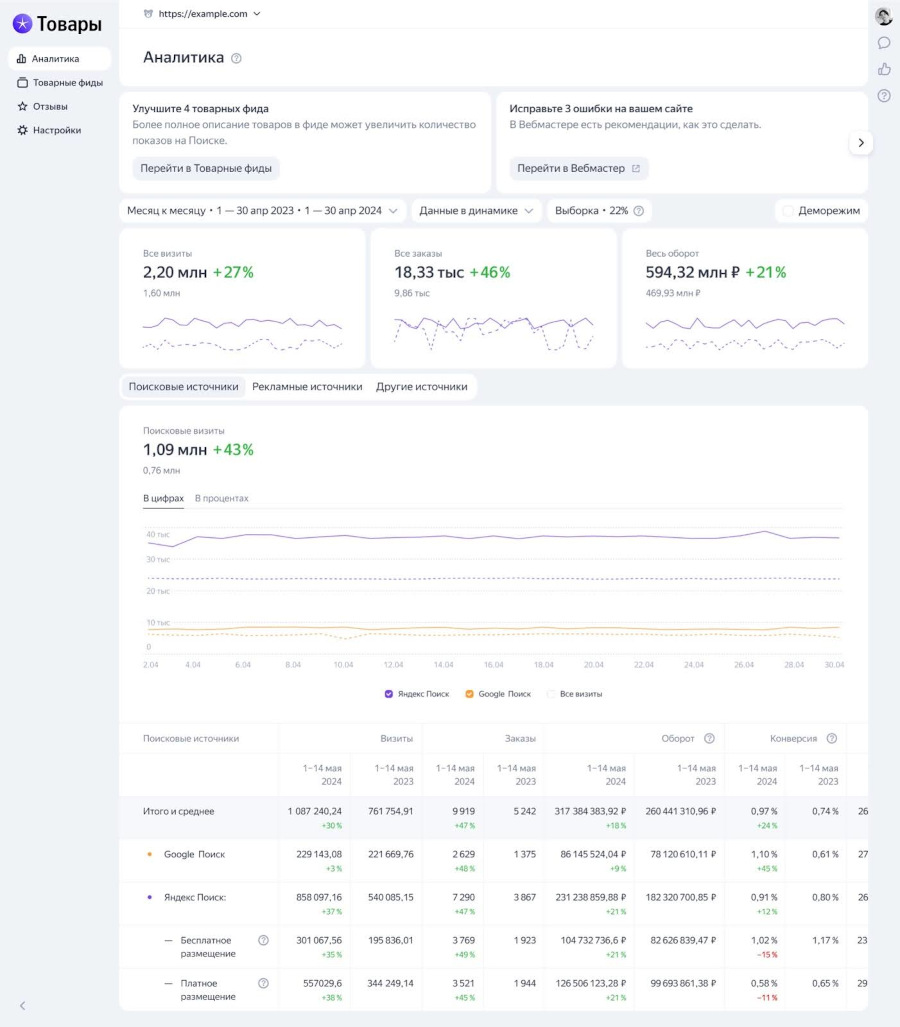Viewport: 900px width, 1027px height.
Task: Click help icon next to Аналитика heading
Action: pos(236,58)
